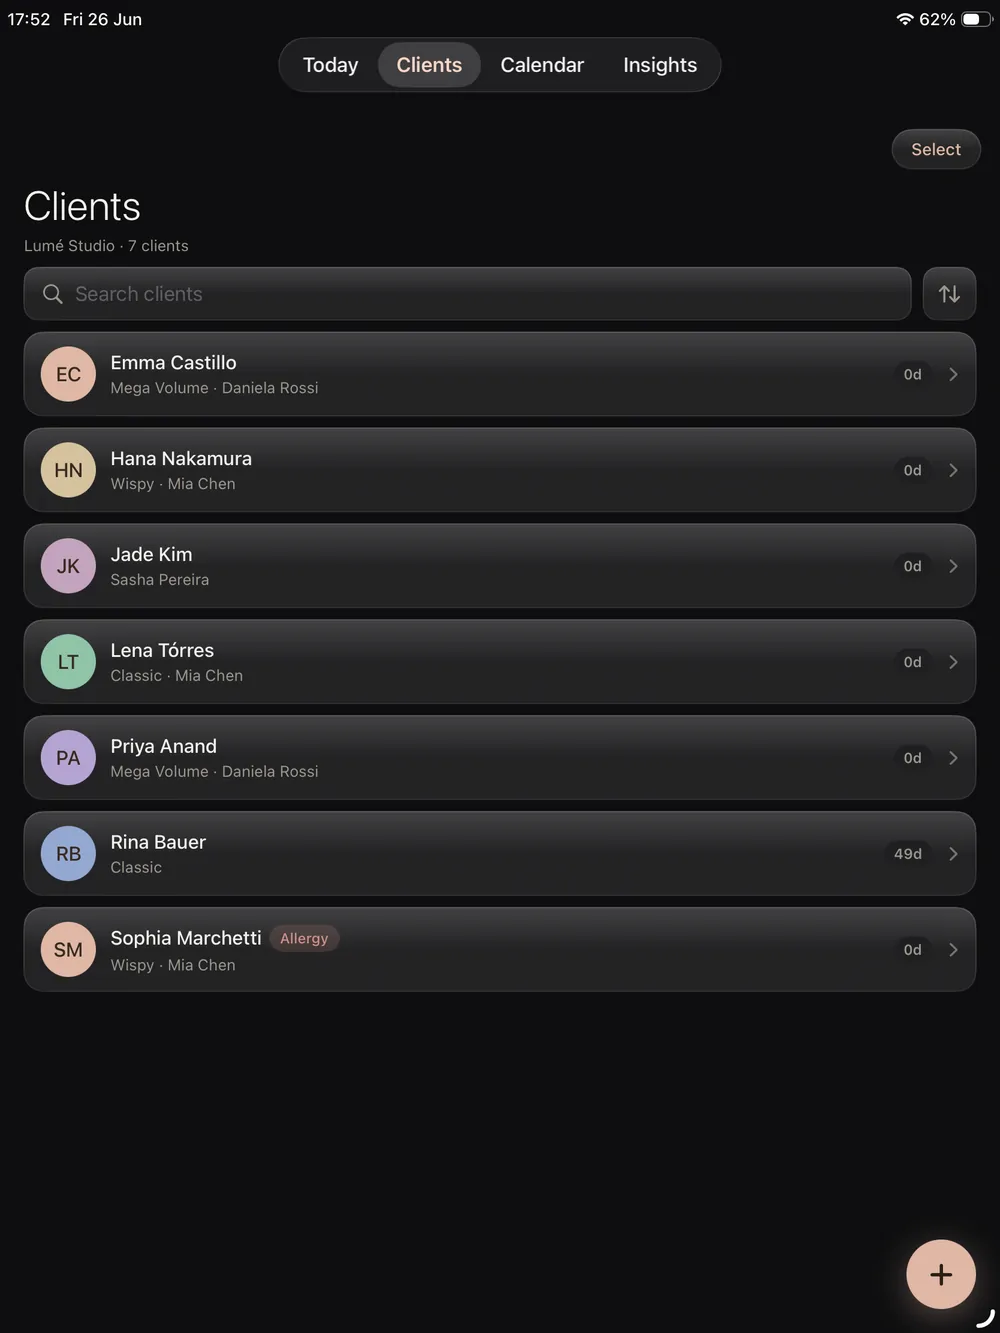1000x1333 pixels.
Task: Open the Lena Tórres name
Action: point(162,651)
